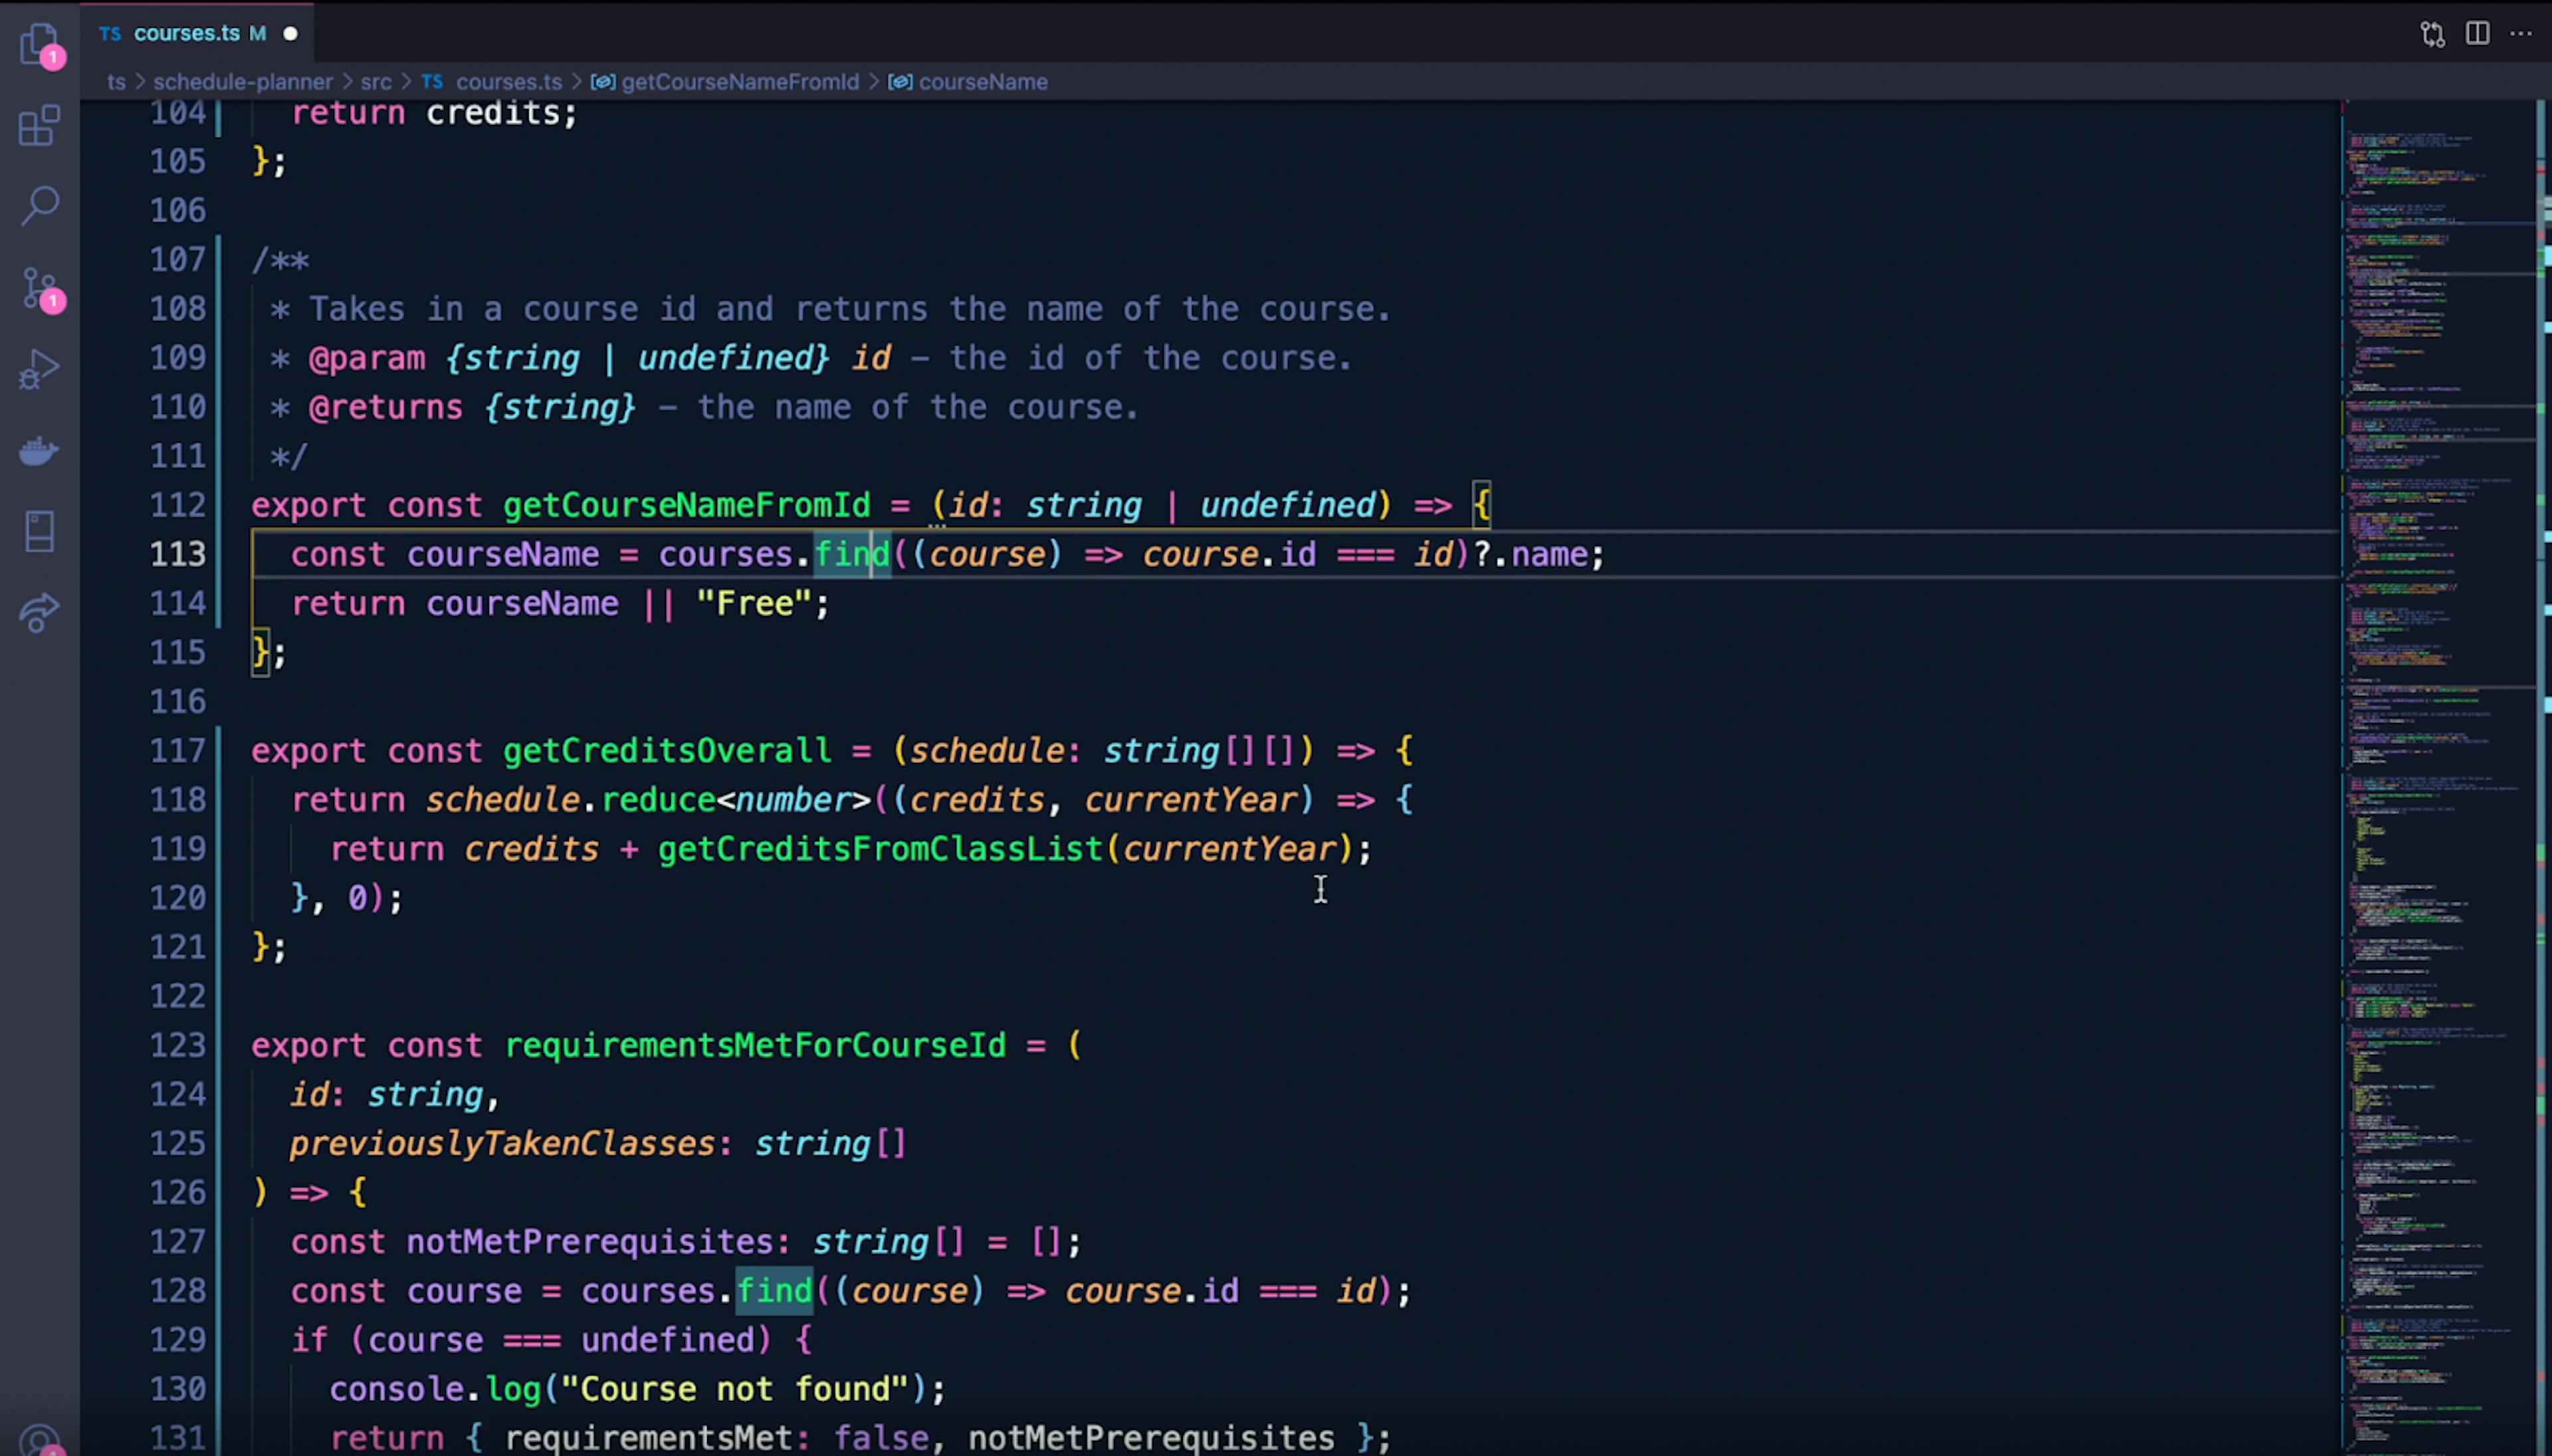
Task: Open the getCourseNameFromId breadcrumb symbol
Action: tap(725, 82)
